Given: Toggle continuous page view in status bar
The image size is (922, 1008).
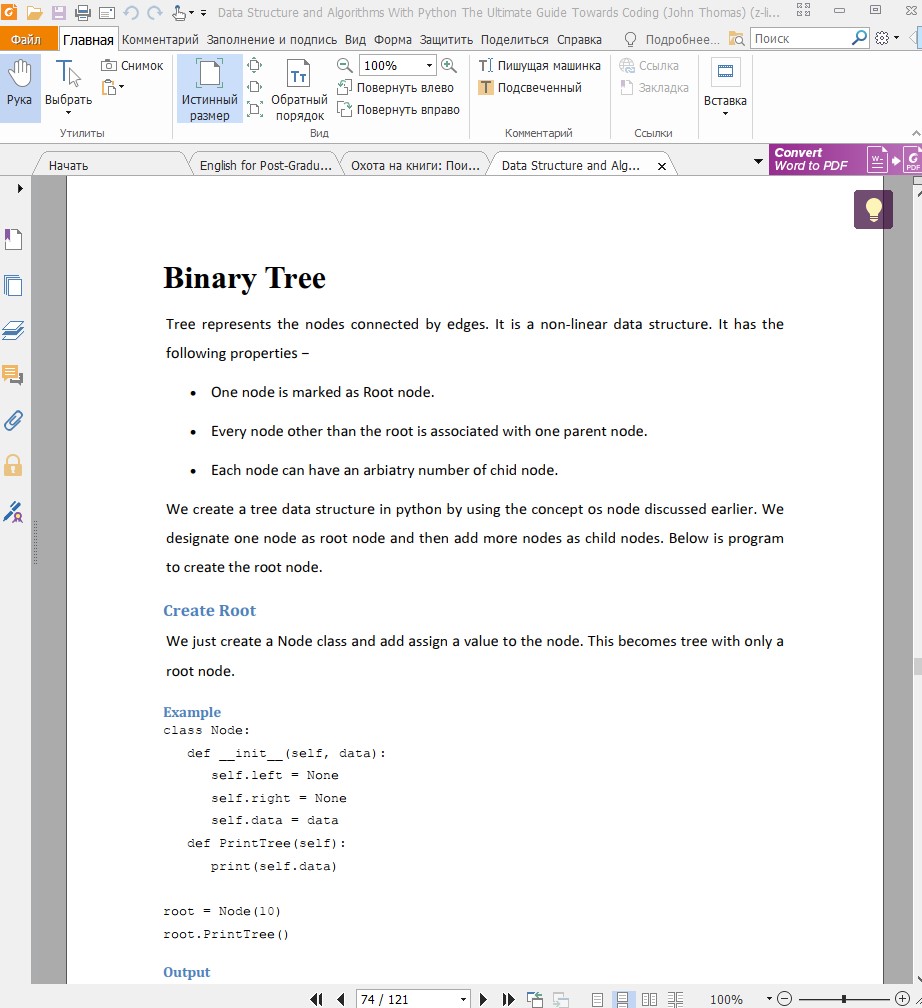Looking at the screenshot, I should pyautogui.click(x=622, y=999).
